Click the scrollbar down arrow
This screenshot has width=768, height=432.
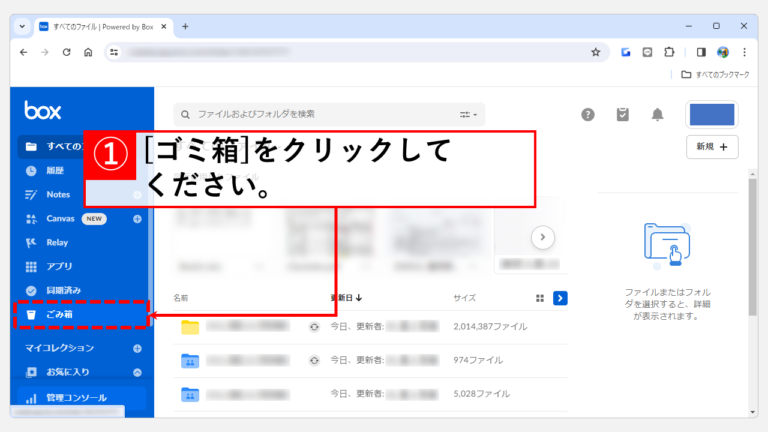point(753,412)
